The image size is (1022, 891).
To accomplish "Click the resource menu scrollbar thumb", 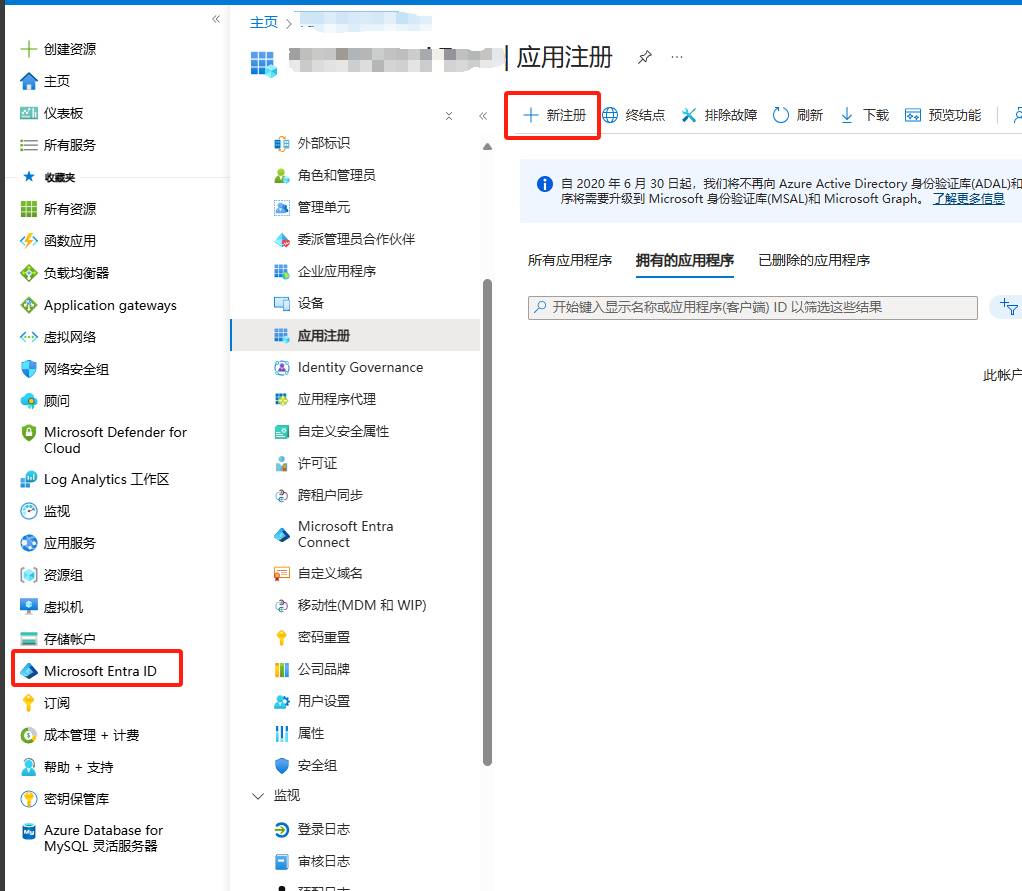I will click(x=487, y=522).
